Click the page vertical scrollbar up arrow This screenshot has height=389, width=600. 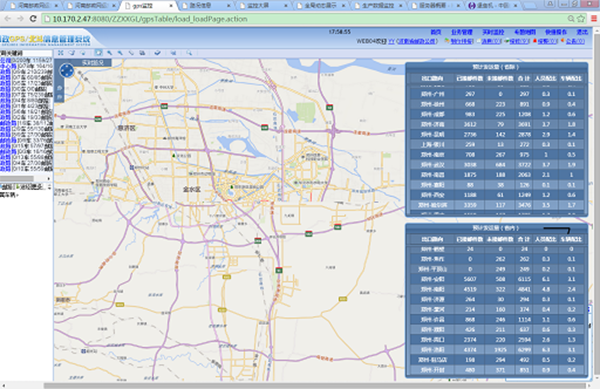pos(596,31)
